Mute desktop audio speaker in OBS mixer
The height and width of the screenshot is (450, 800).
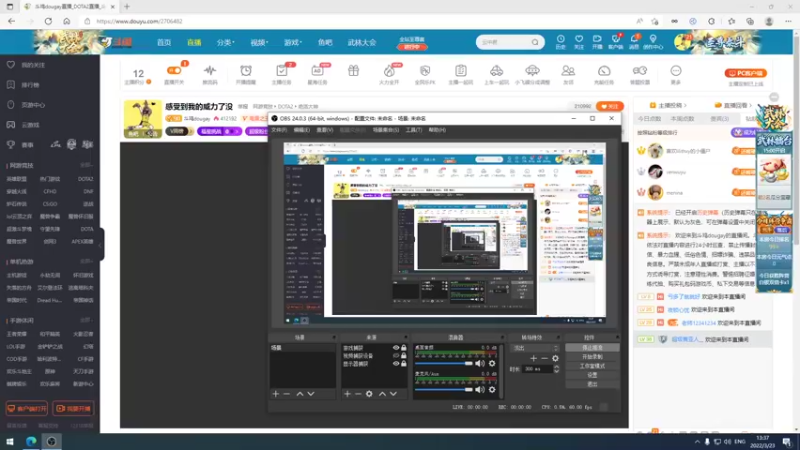(480, 364)
